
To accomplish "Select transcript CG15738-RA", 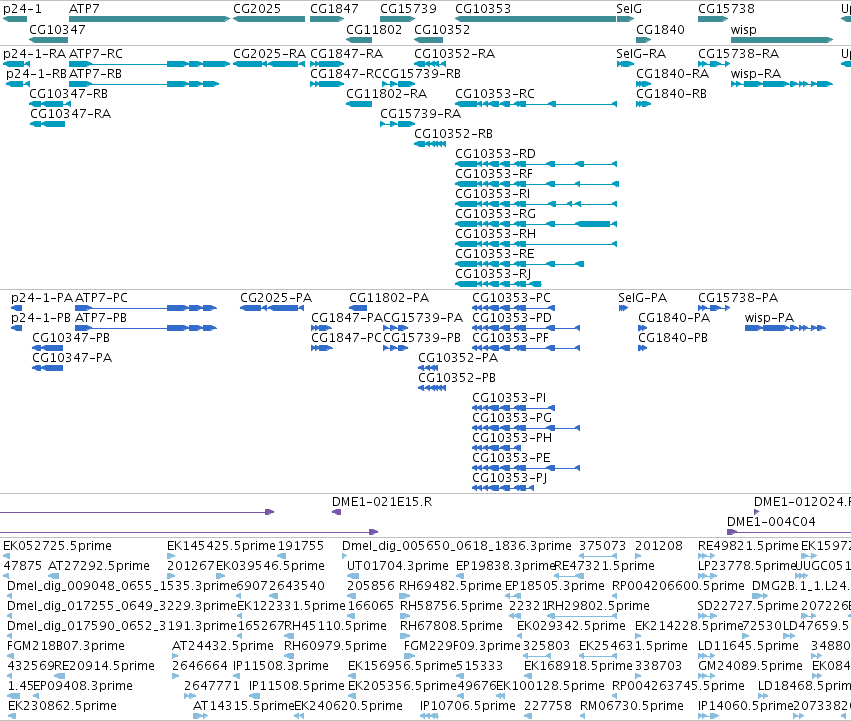I will pos(738,54).
